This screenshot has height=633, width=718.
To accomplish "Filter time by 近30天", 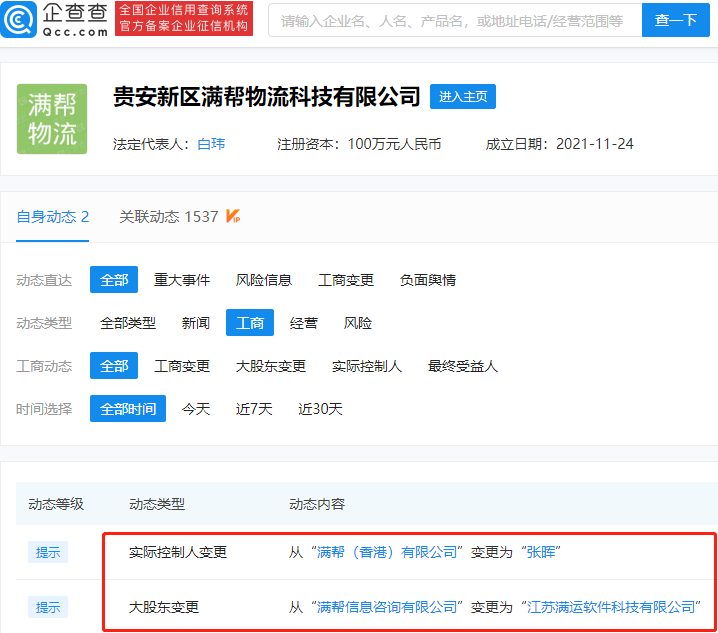I will click(x=320, y=409).
